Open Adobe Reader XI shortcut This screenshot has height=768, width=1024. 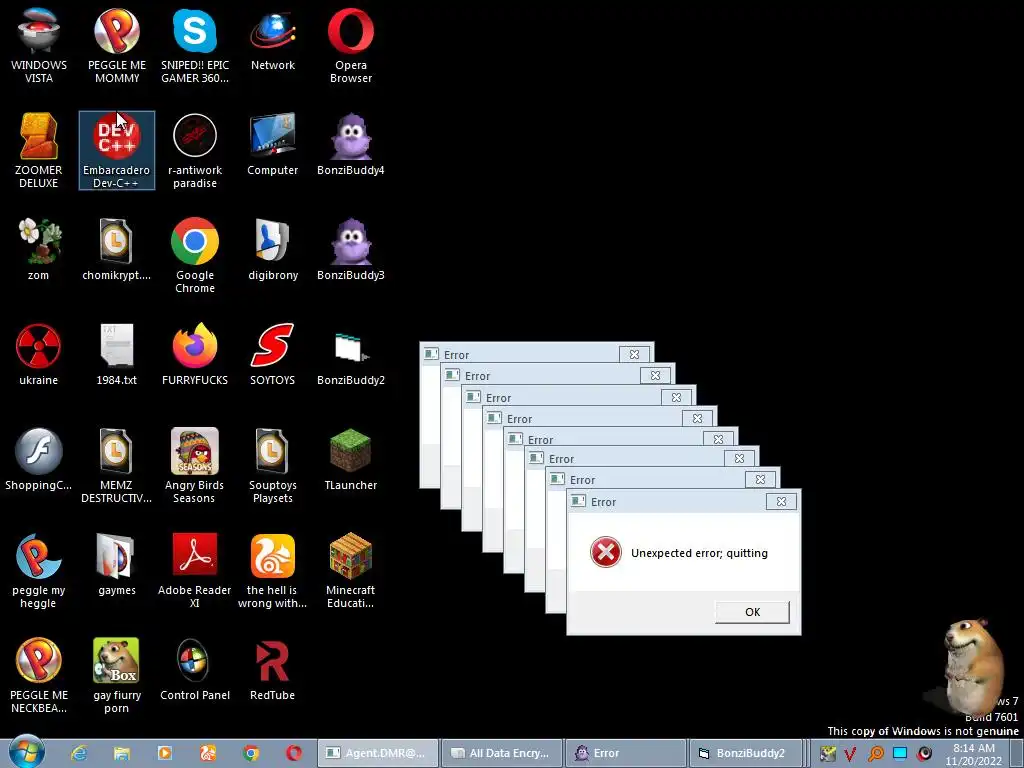195,571
